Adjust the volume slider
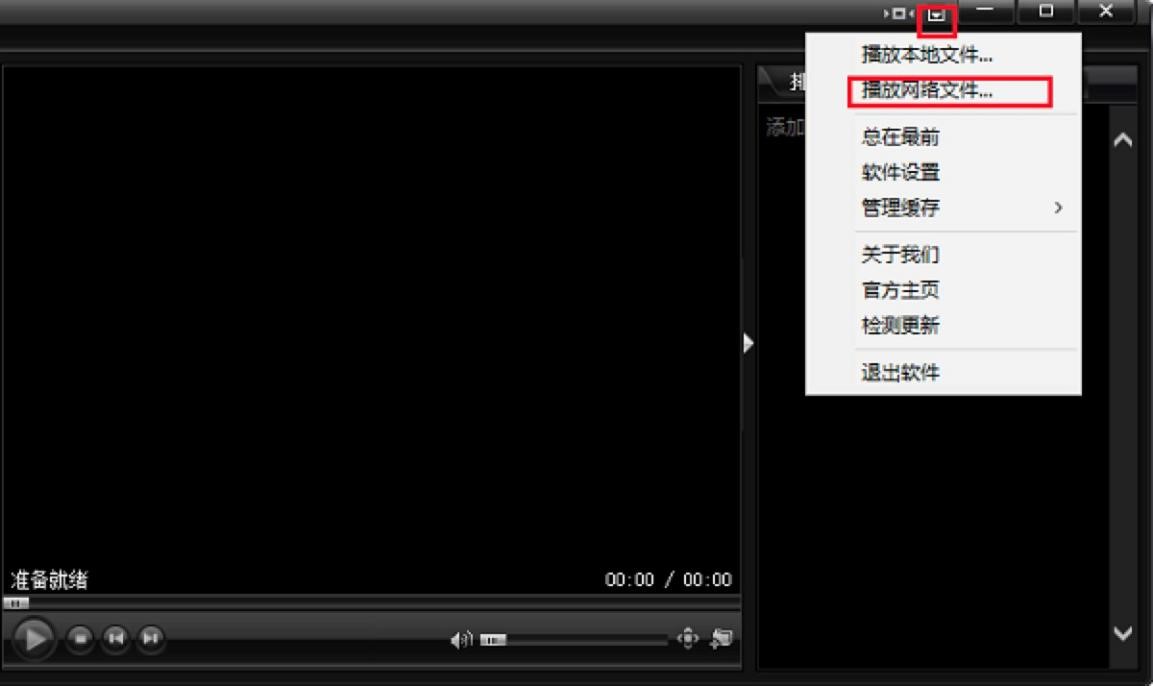 (x=574, y=640)
